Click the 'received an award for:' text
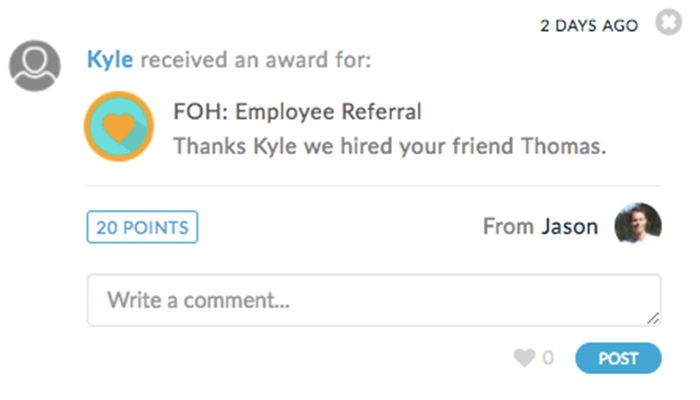 pos(256,60)
